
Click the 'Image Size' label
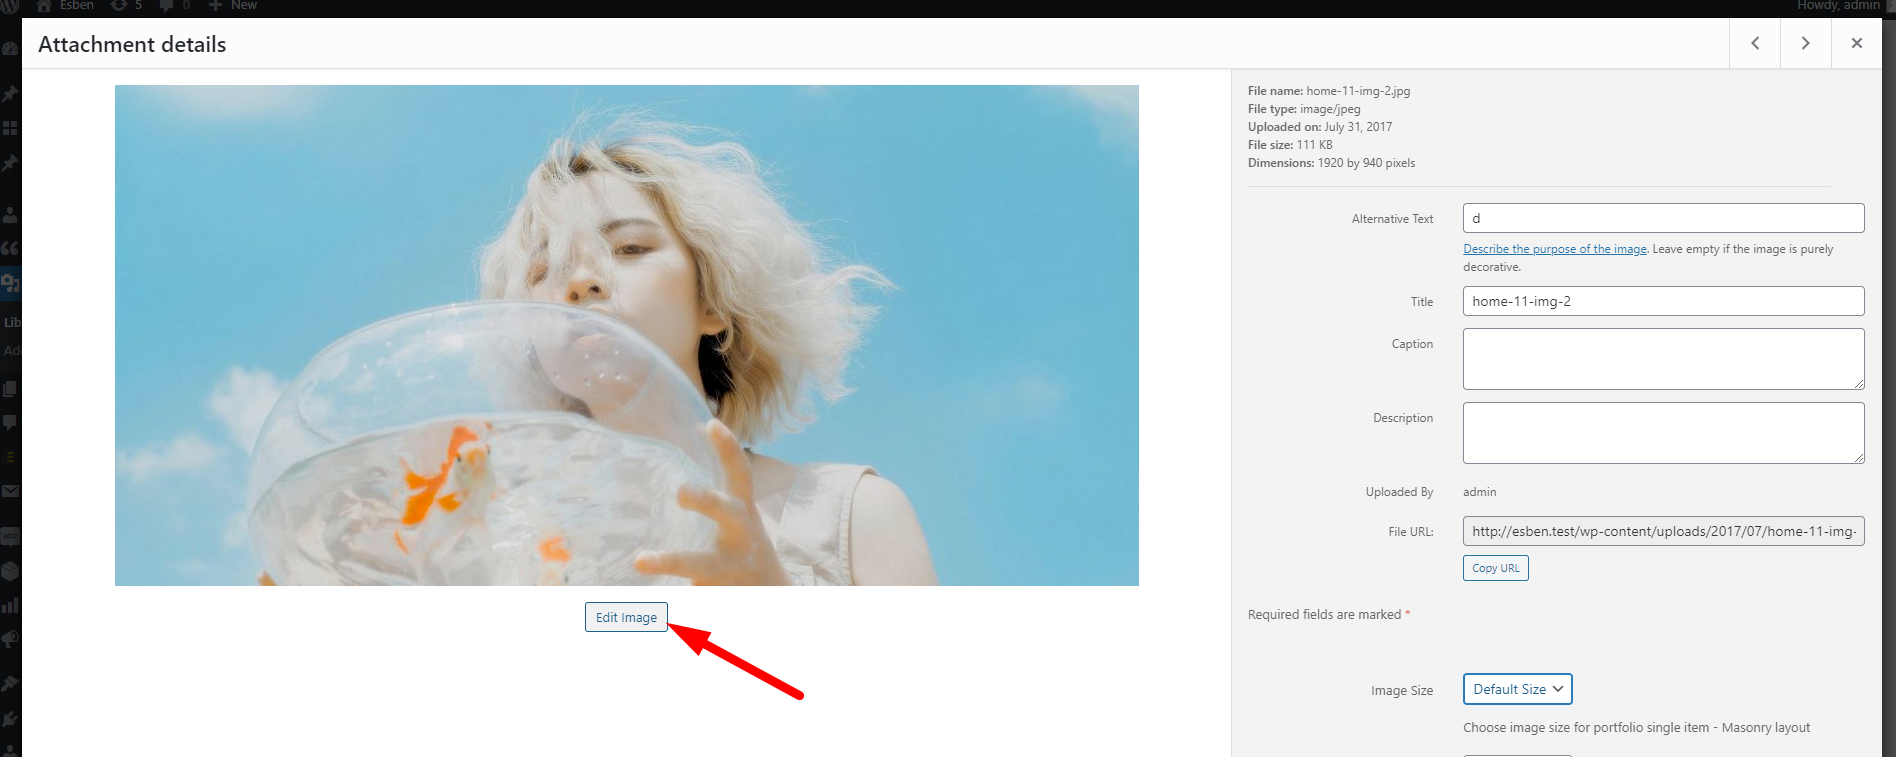(1402, 691)
